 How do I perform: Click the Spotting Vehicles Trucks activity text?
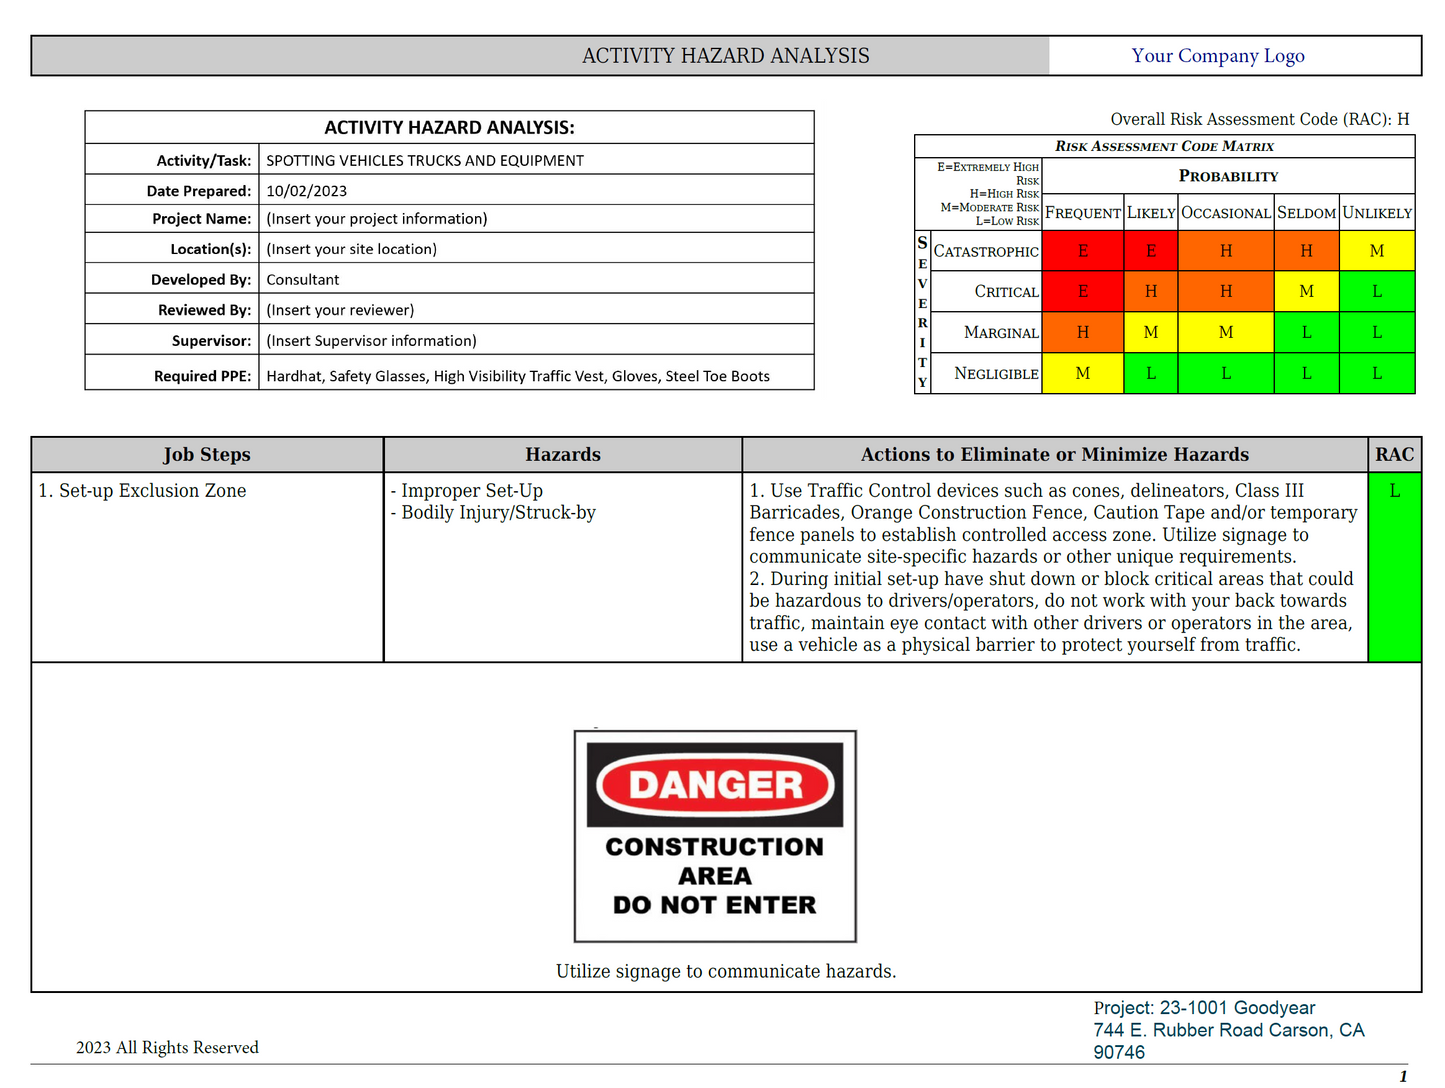click(425, 161)
